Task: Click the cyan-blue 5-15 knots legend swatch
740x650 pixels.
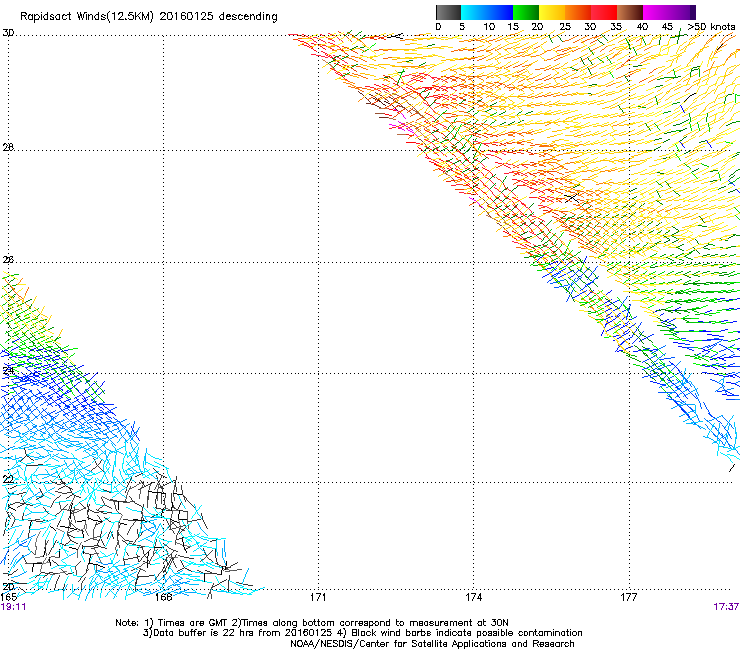Action: [487, 12]
